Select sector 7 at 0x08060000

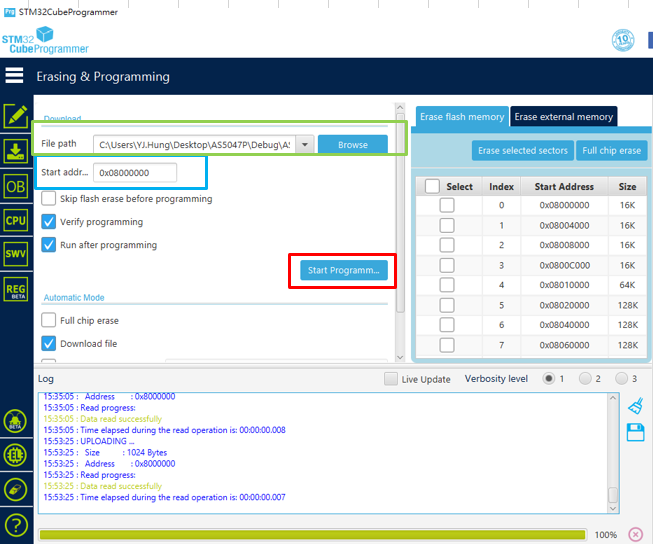pyautogui.click(x=447, y=345)
